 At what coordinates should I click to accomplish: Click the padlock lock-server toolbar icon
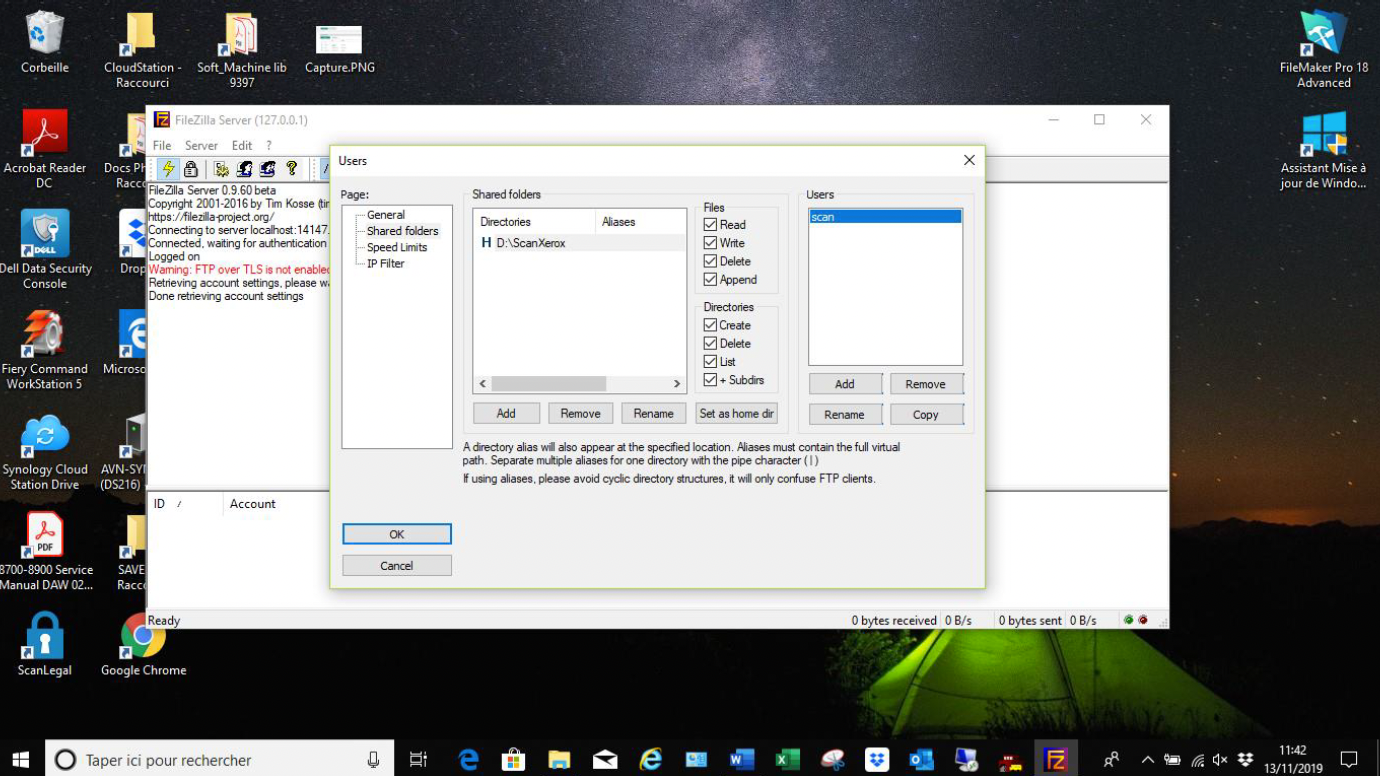(191, 169)
